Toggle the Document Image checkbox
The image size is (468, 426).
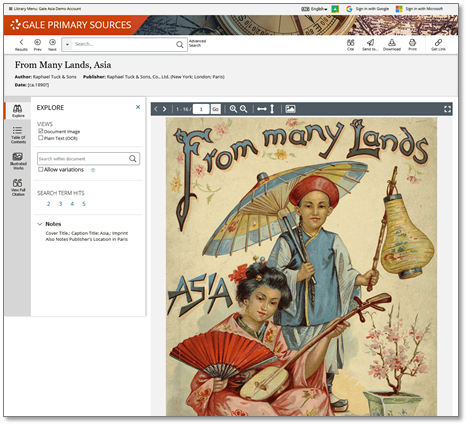[41, 131]
